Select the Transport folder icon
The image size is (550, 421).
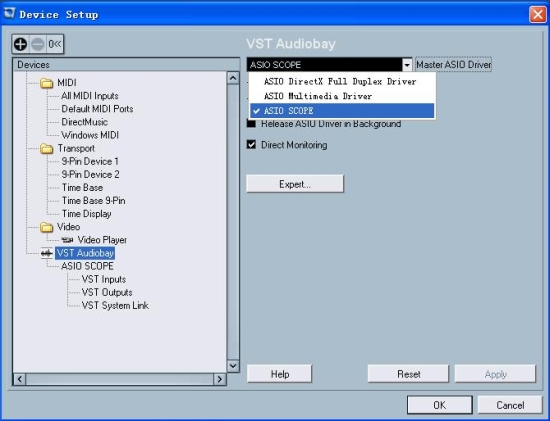[46, 149]
